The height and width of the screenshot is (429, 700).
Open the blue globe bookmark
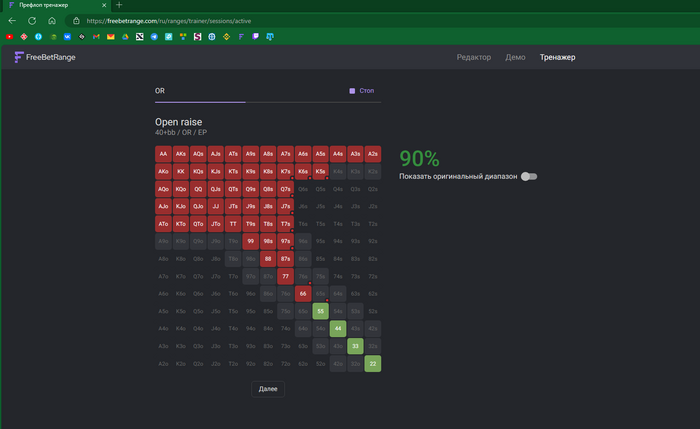point(212,37)
